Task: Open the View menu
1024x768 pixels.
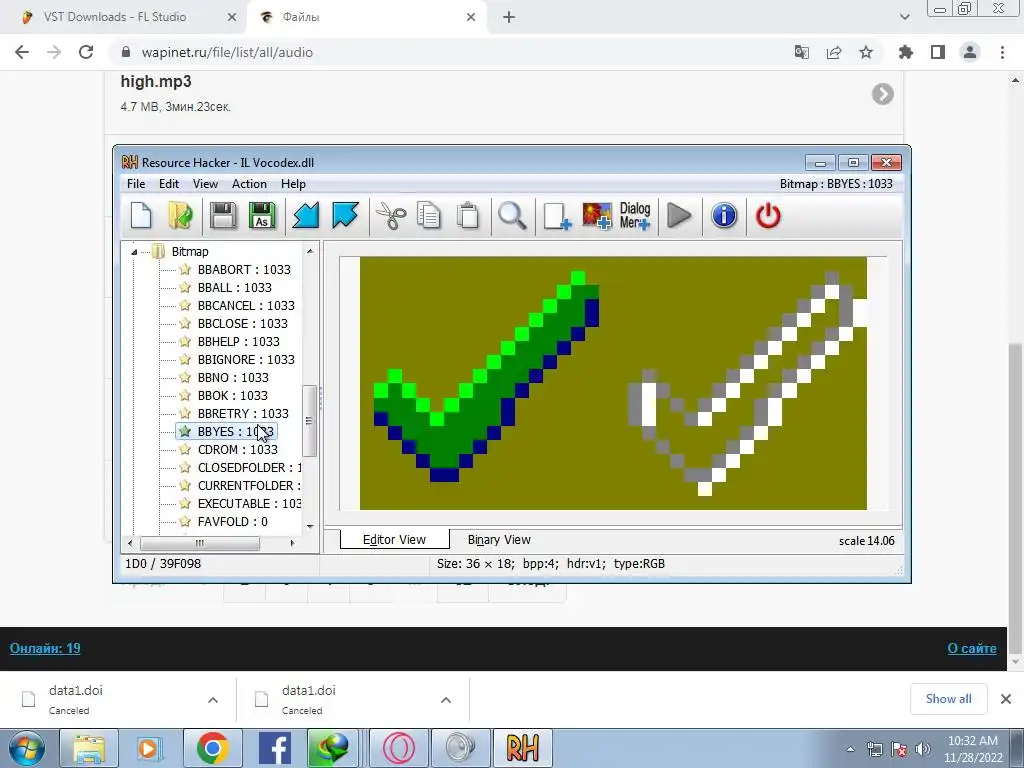Action: click(205, 184)
